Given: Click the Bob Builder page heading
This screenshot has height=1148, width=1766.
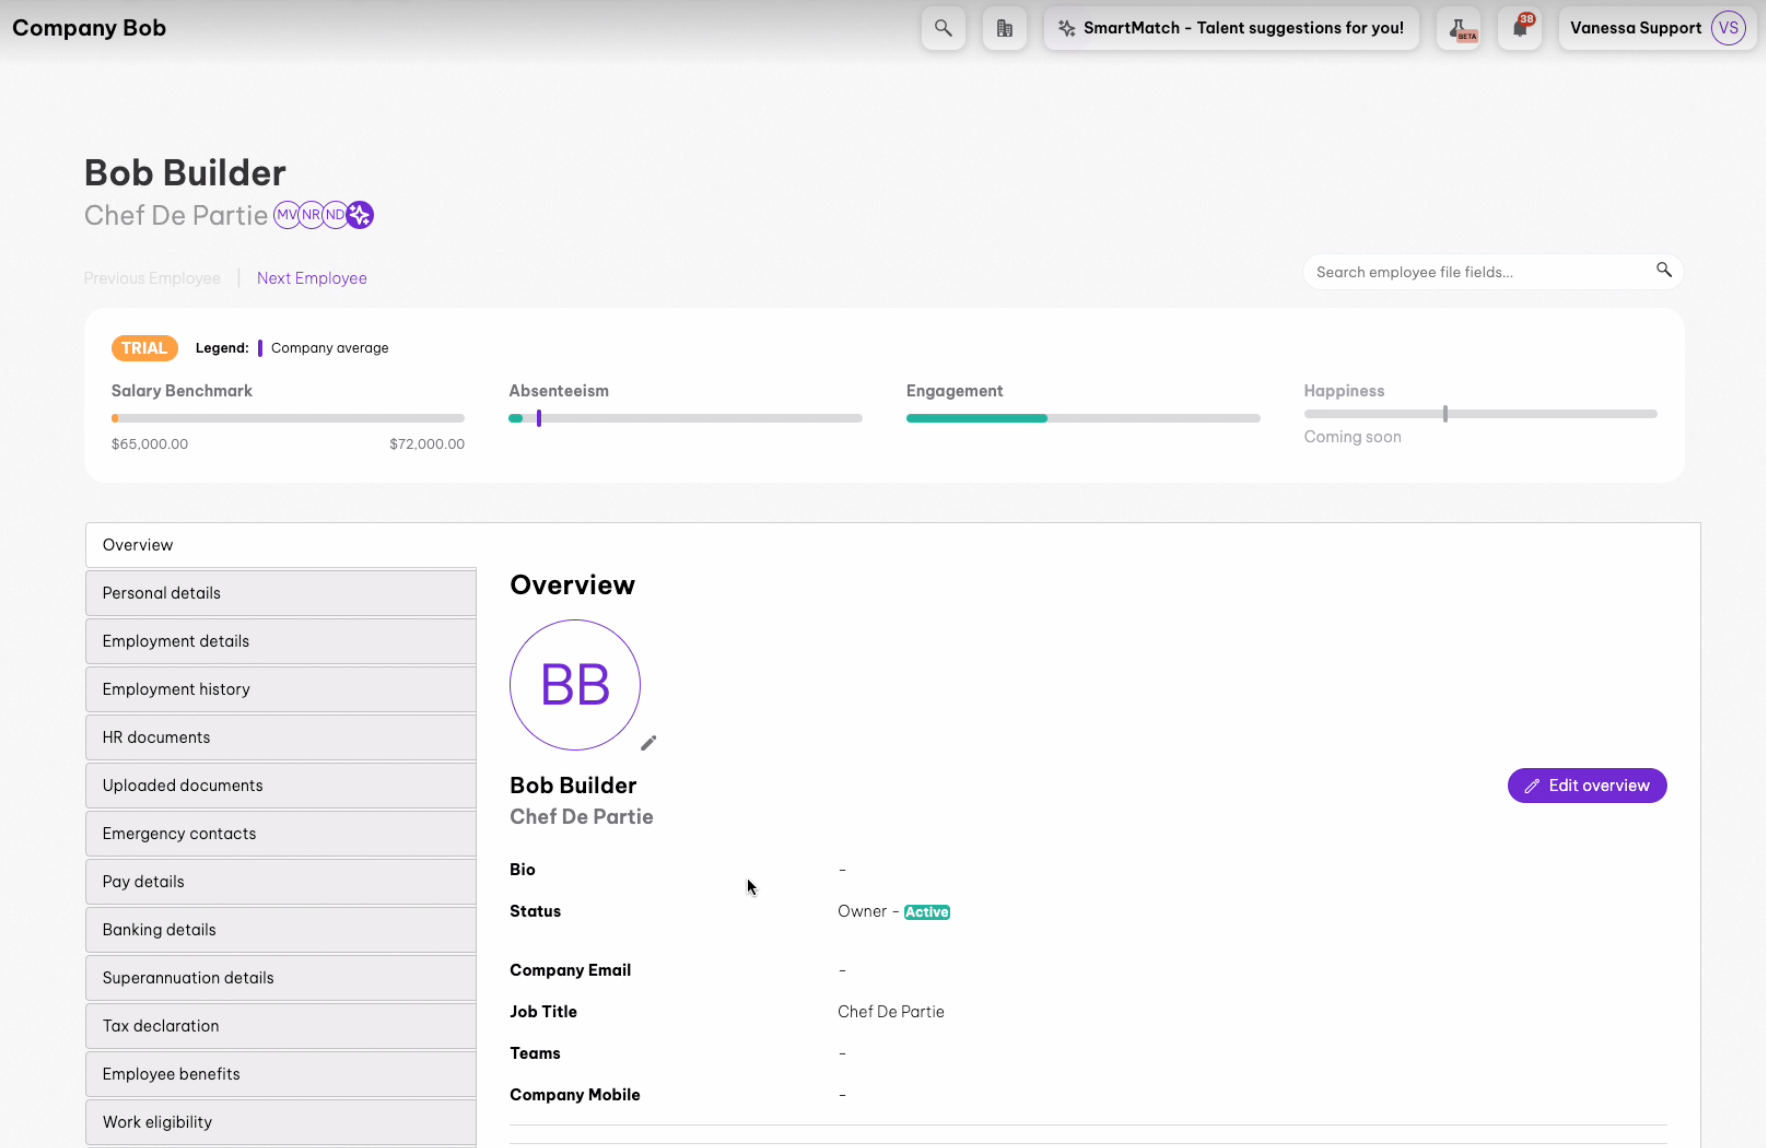Looking at the screenshot, I should 185,173.
